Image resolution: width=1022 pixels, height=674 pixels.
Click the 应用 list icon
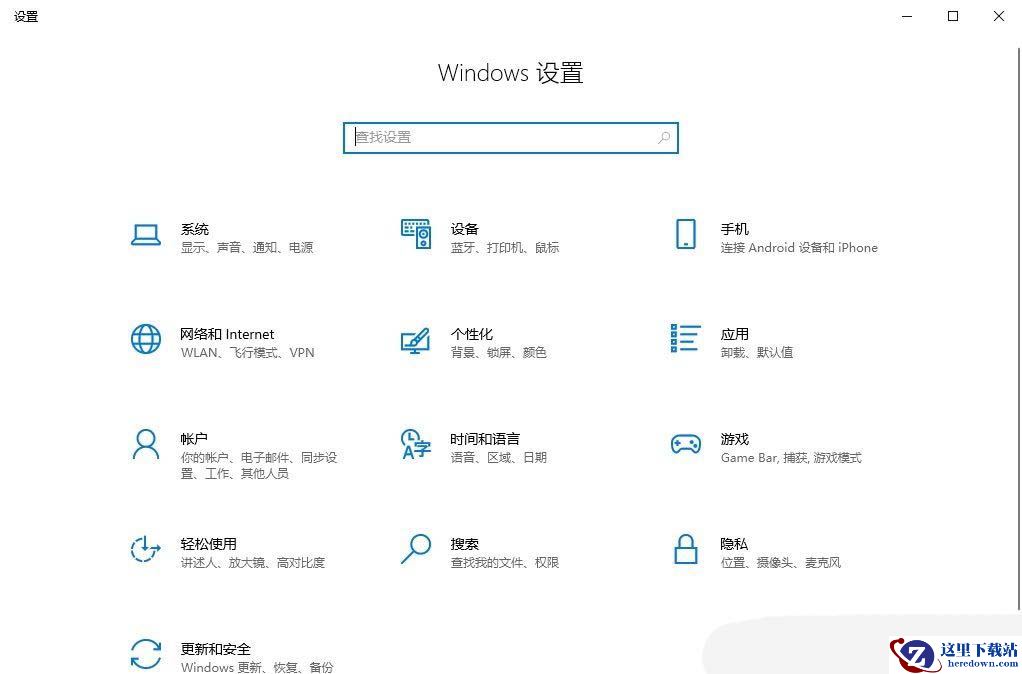pyautogui.click(x=686, y=338)
